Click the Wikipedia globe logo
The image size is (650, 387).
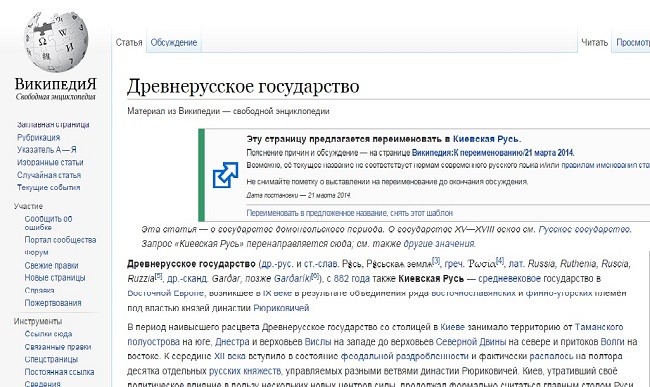pos(56,41)
